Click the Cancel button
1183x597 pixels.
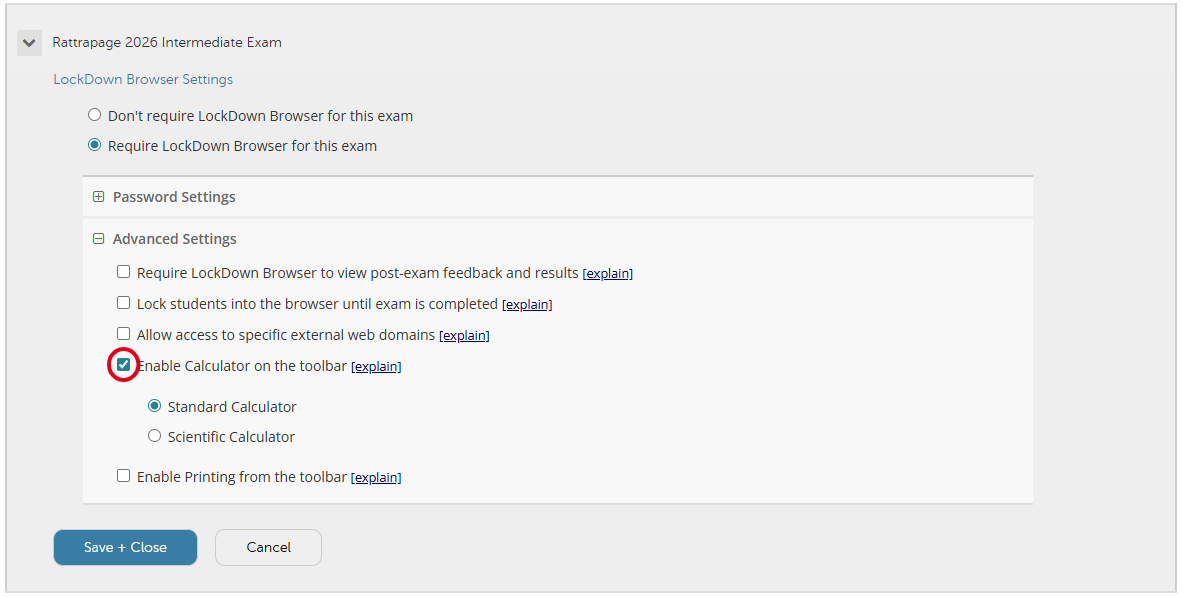pos(268,547)
